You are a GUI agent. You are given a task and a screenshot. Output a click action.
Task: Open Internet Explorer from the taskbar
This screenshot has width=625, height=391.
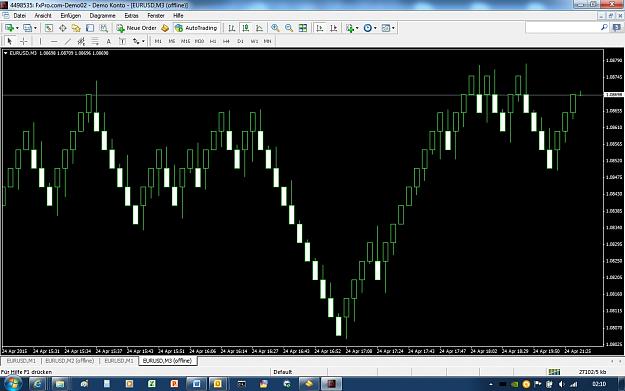coord(37,384)
